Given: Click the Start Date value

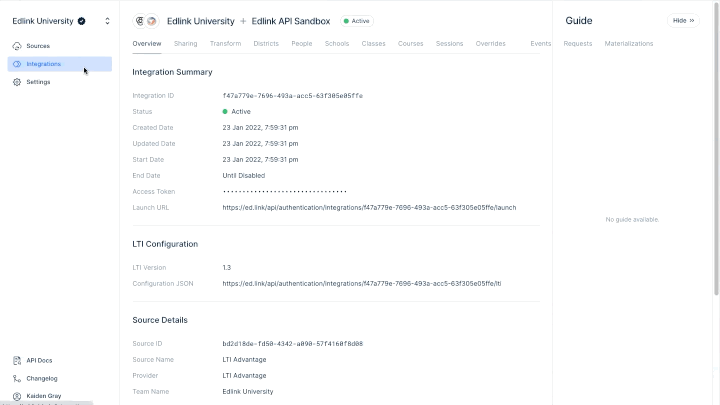Looking at the screenshot, I should (260, 160).
